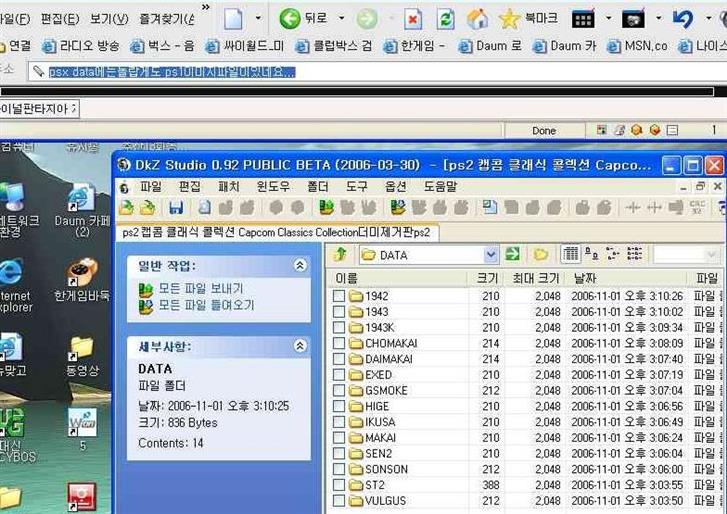Open the 라디오 방송 favorites link
The height and width of the screenshot is (514, 727).
pyautogui.click(x=81, y=46)
